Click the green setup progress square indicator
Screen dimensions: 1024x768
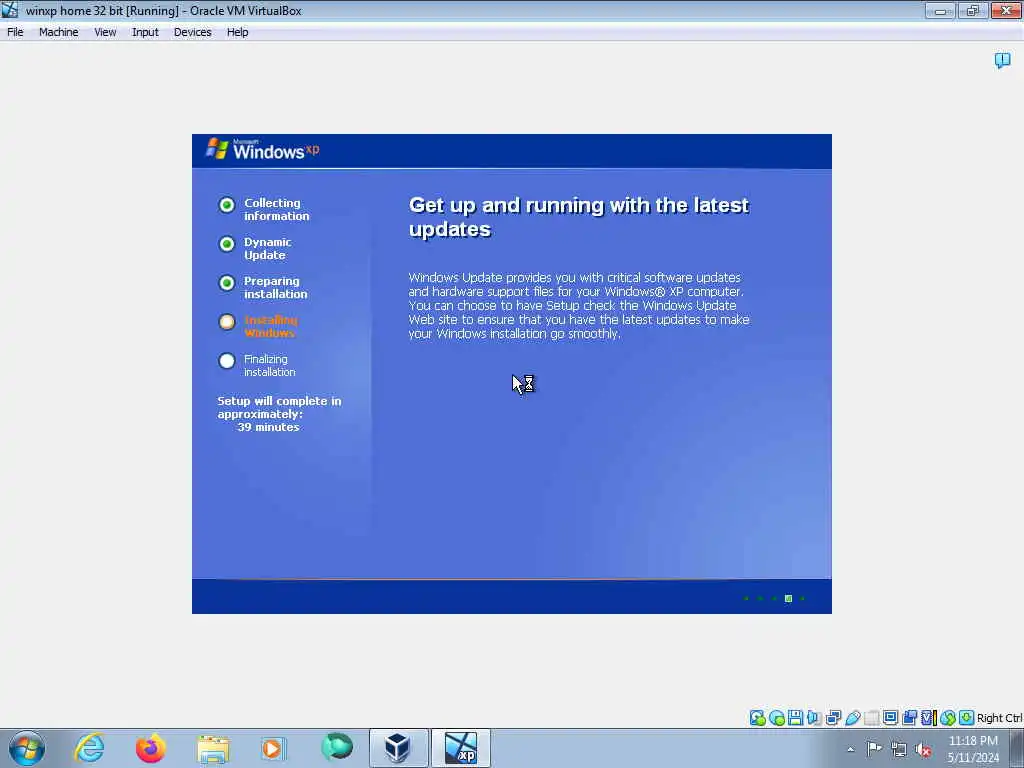pyautogui.click(x=788, y=598)
